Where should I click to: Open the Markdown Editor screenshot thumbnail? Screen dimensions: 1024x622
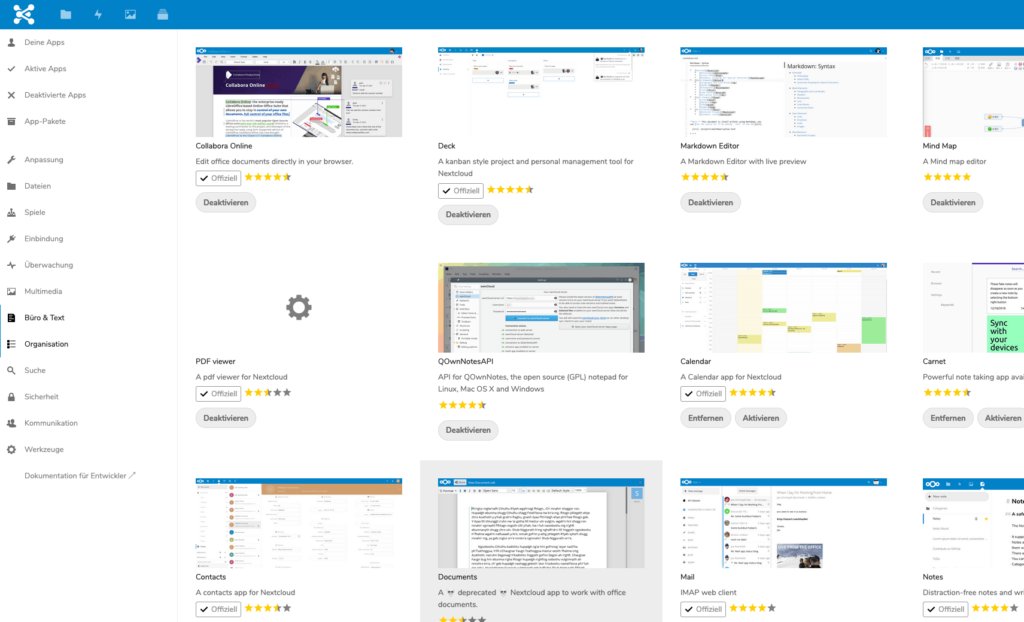click(x=783, y=92)
